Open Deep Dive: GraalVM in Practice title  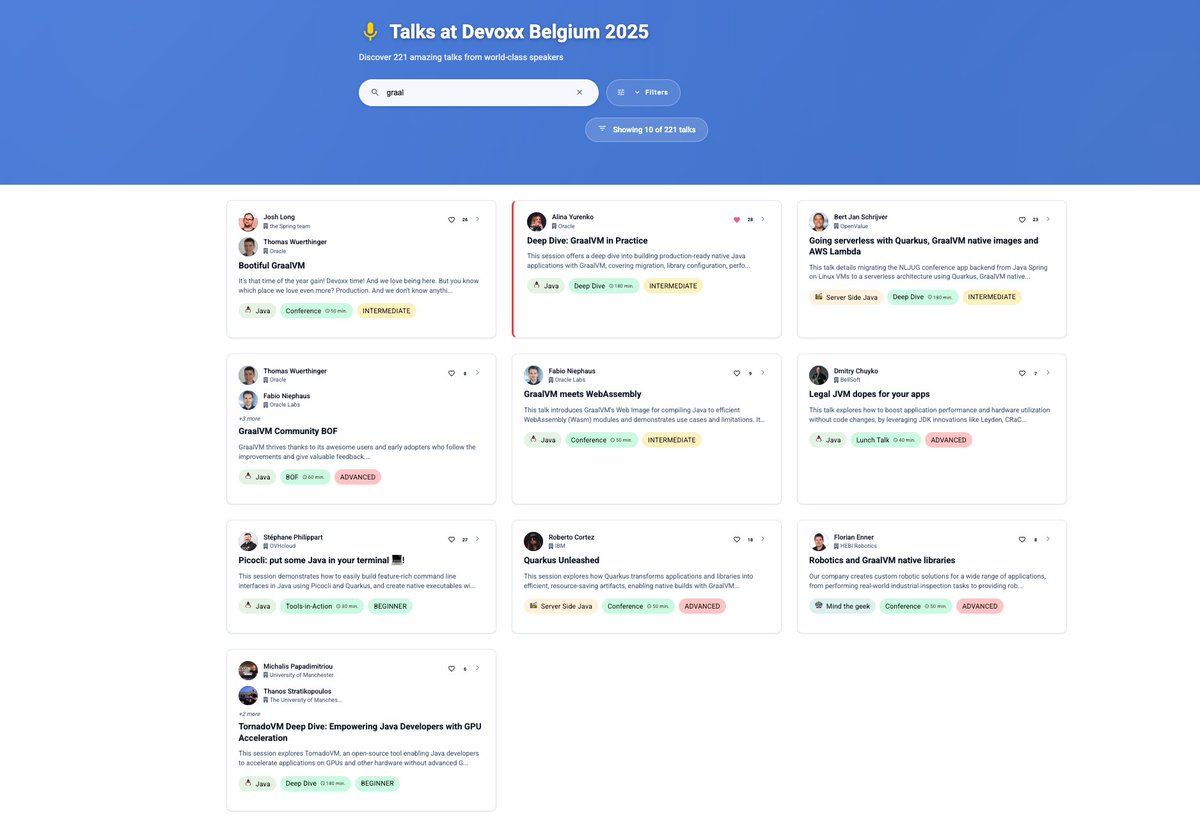coord(587,241)
